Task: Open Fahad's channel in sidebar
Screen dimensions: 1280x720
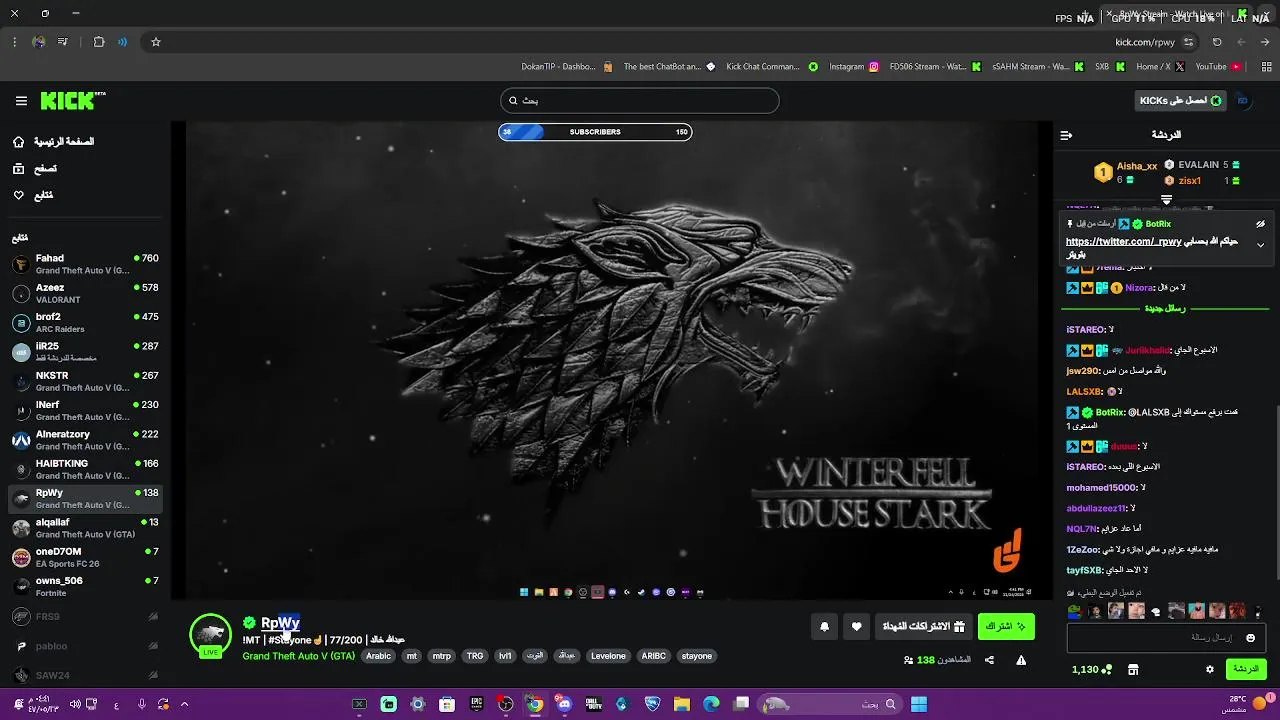Action: click(85, 264)
